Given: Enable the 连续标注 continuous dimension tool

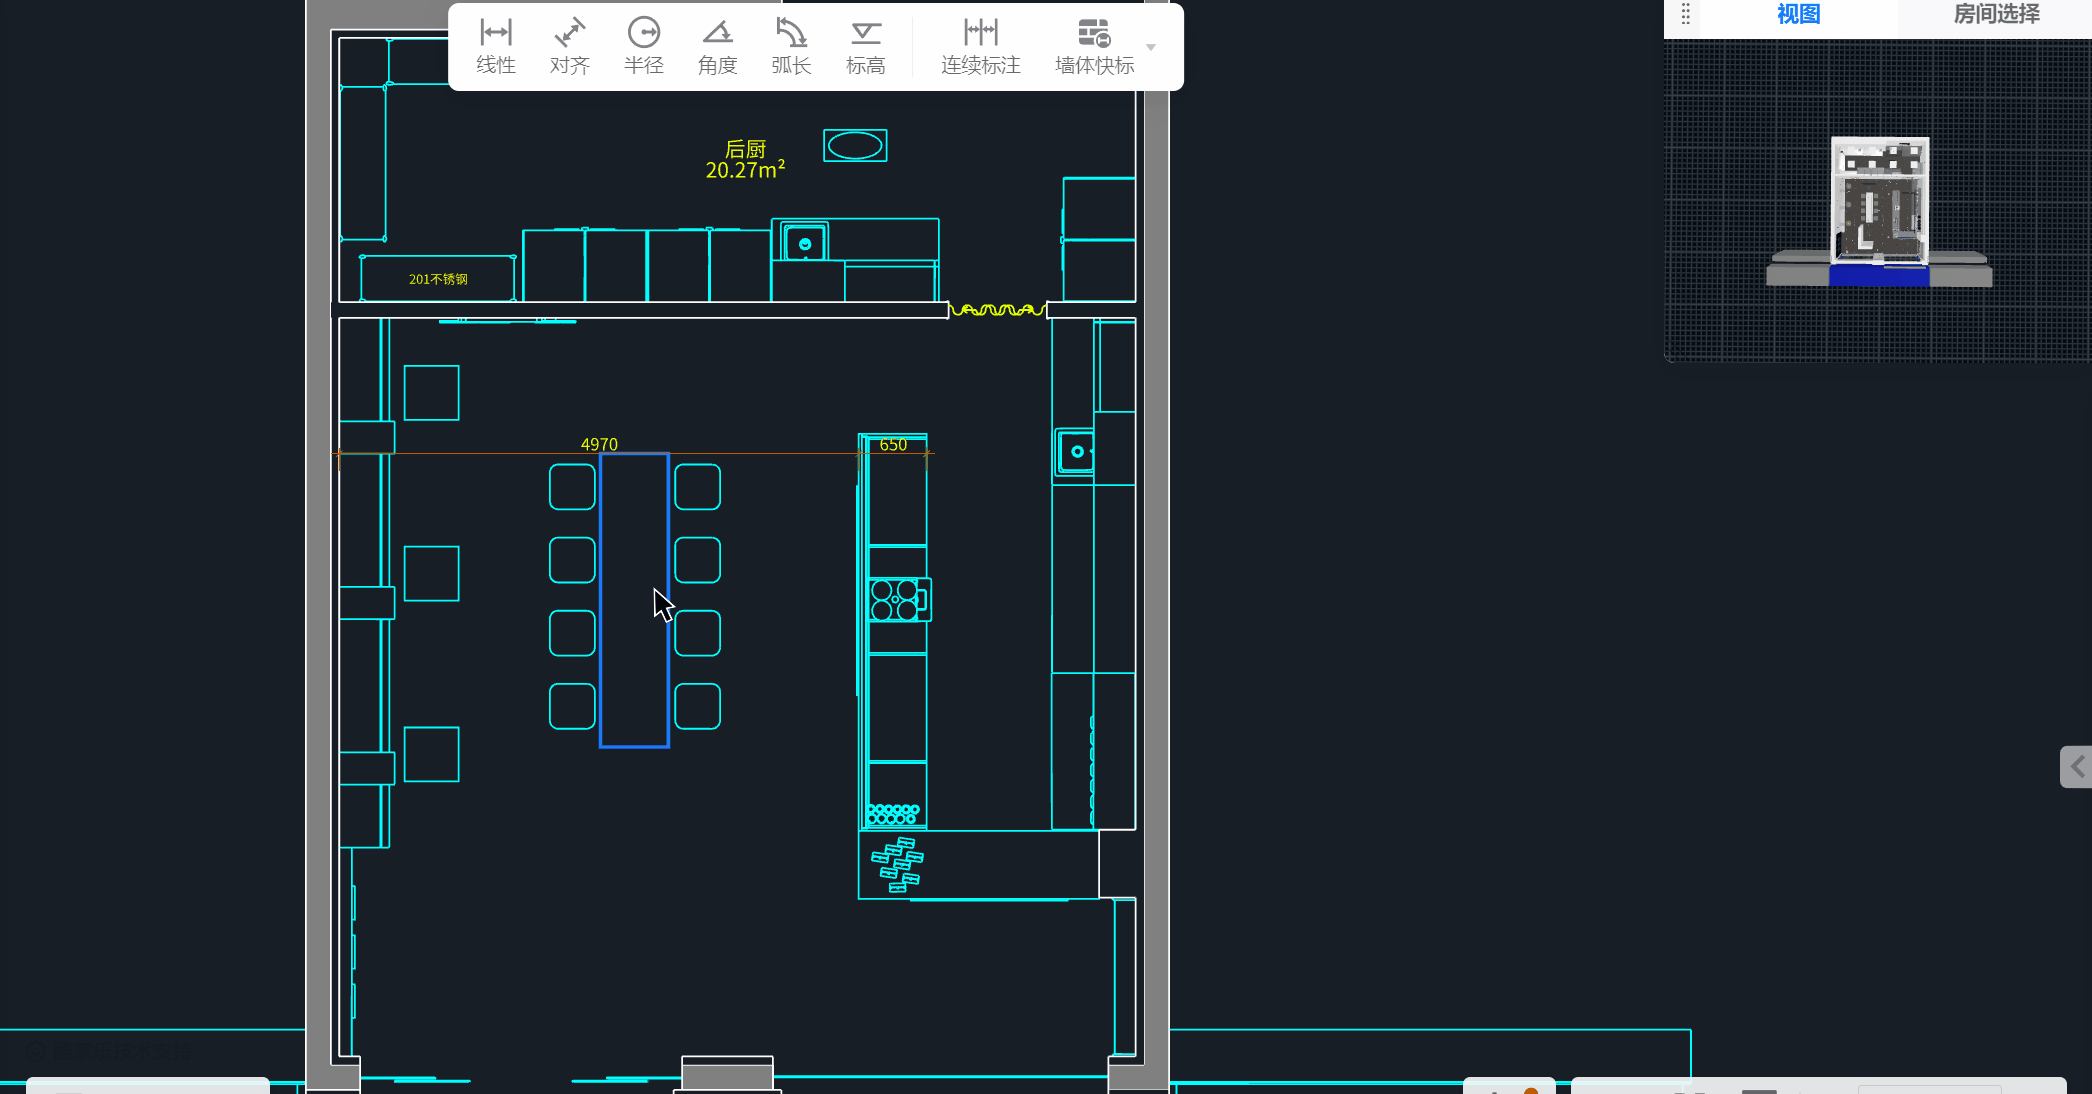Looking at the screenshot, I should point(980,46).
